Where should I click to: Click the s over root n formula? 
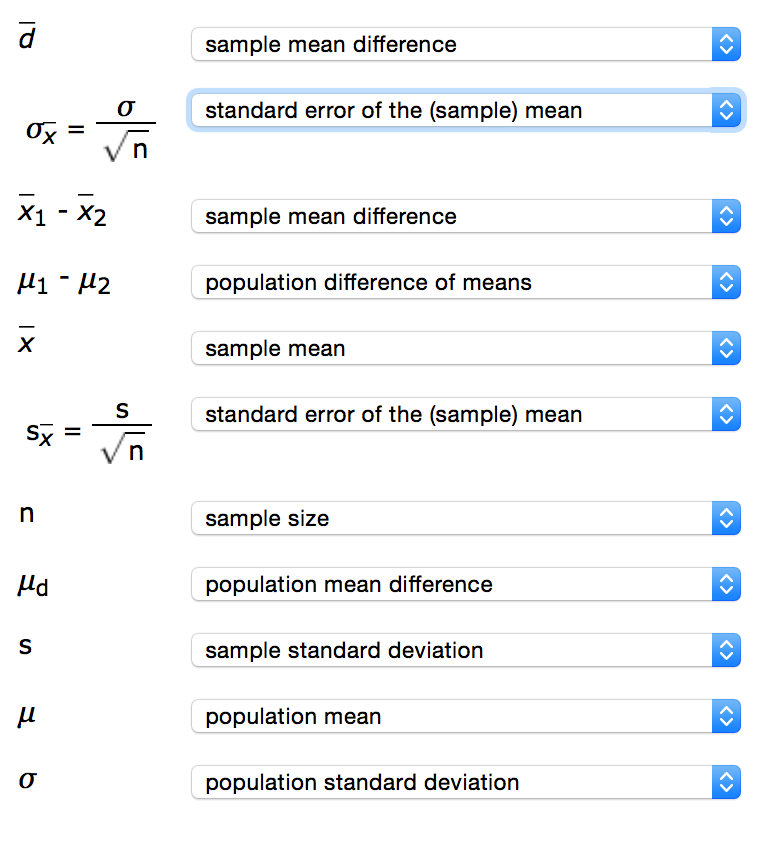pos(88,433)
